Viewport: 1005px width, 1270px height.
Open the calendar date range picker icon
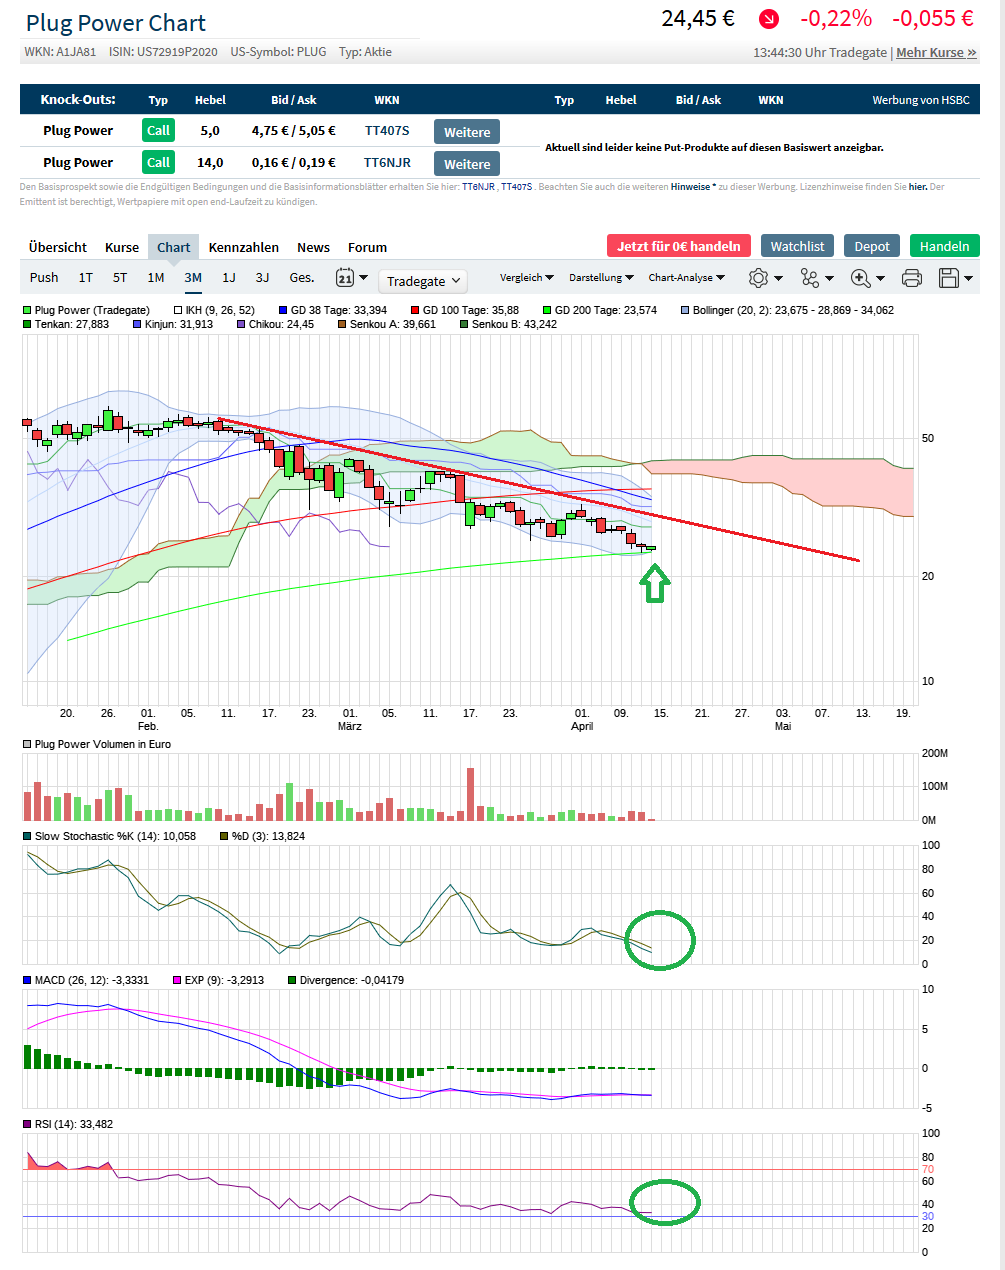pos(345,278)
